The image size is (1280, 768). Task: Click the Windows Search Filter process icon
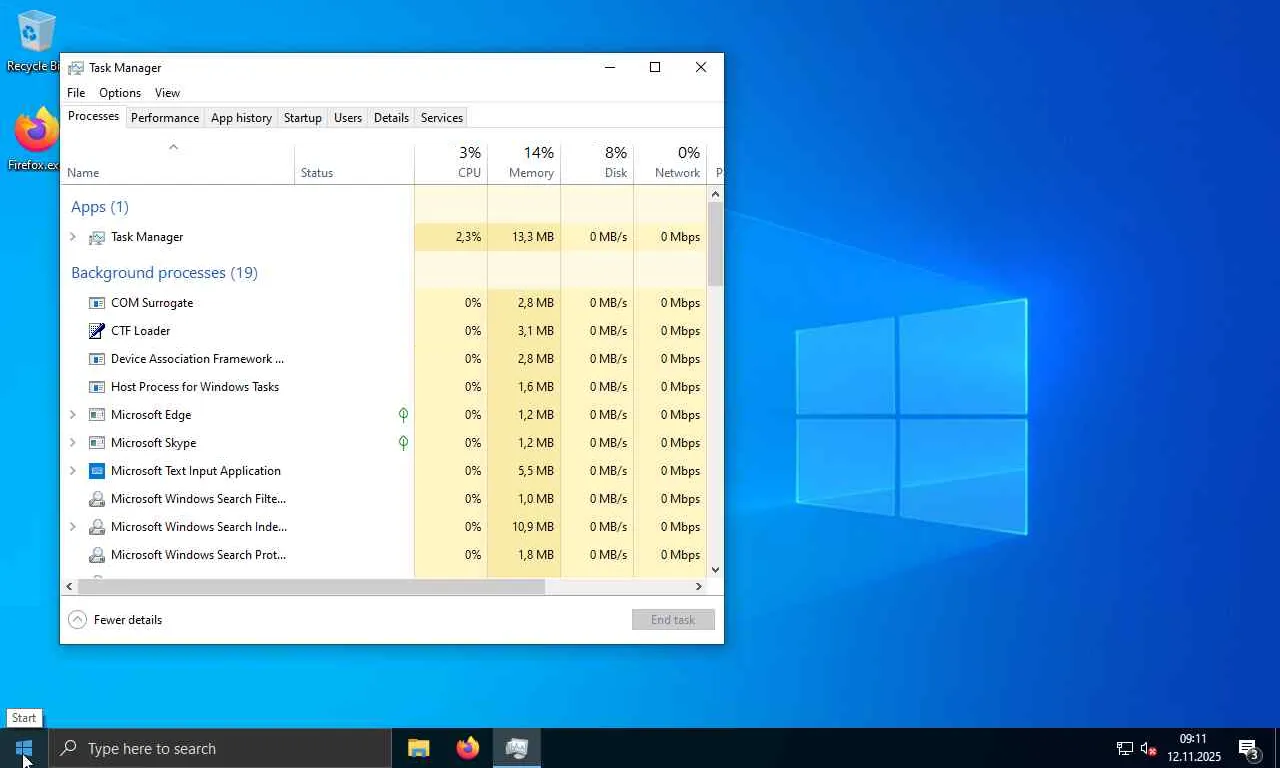coord(97,499)
